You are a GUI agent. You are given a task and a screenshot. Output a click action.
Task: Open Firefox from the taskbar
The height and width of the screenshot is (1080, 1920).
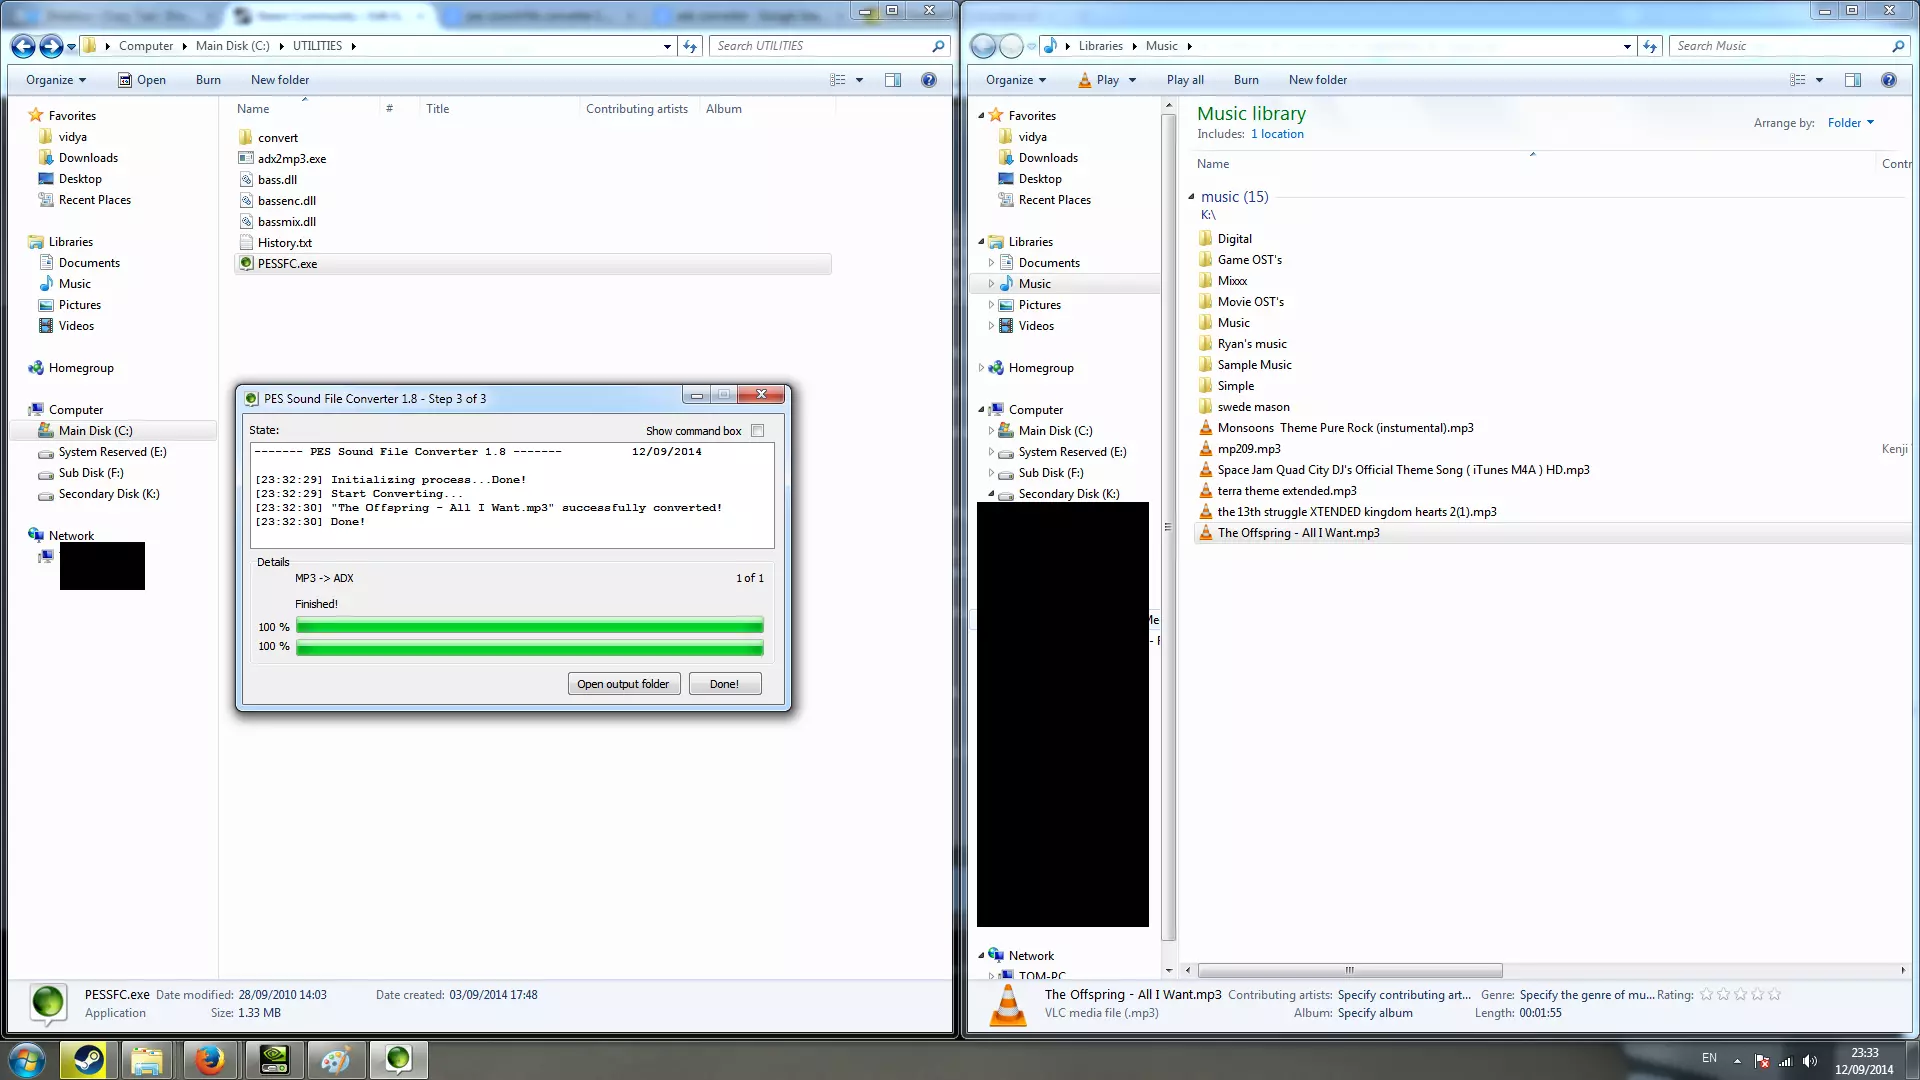click(210, 1059)
